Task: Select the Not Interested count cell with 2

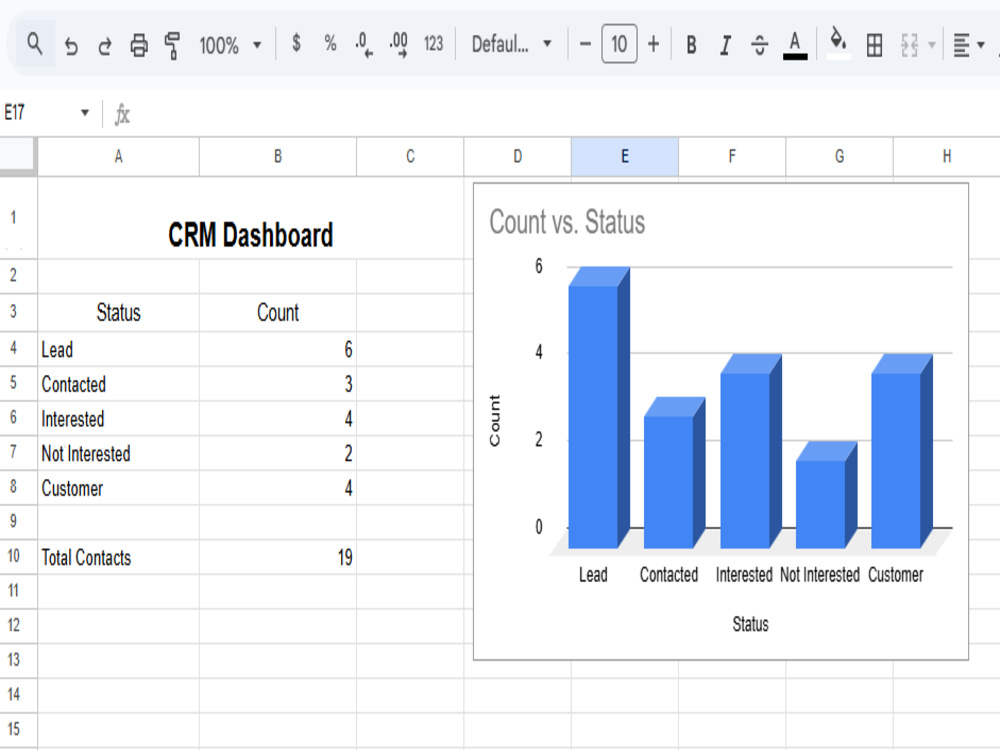Action: (x=278, y=453)
